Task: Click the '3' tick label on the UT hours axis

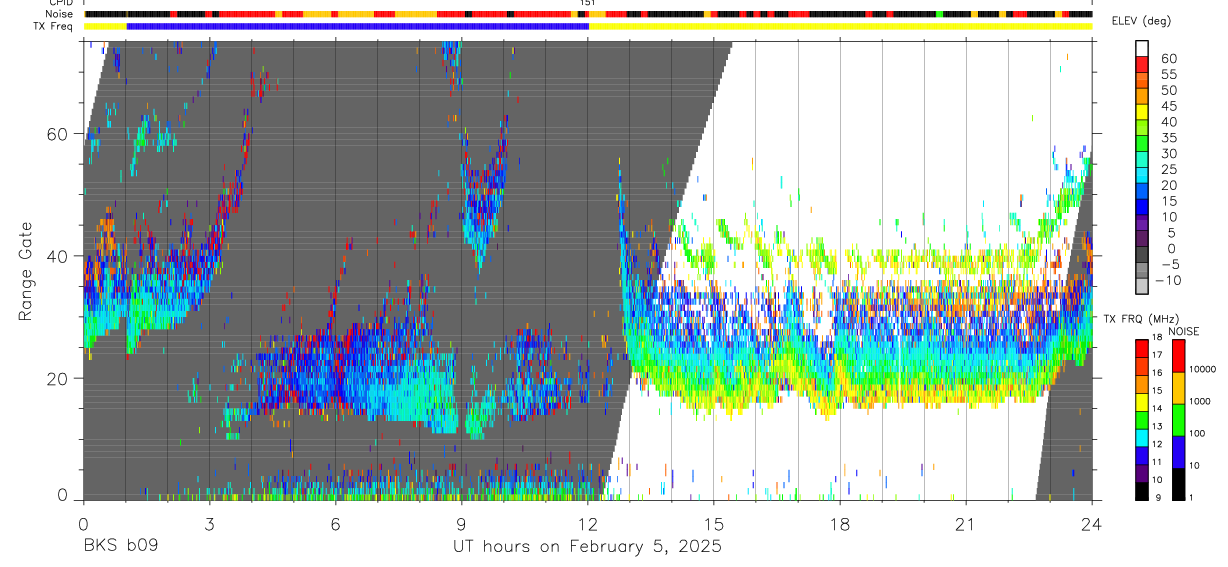Action: (x=209, y=524)
